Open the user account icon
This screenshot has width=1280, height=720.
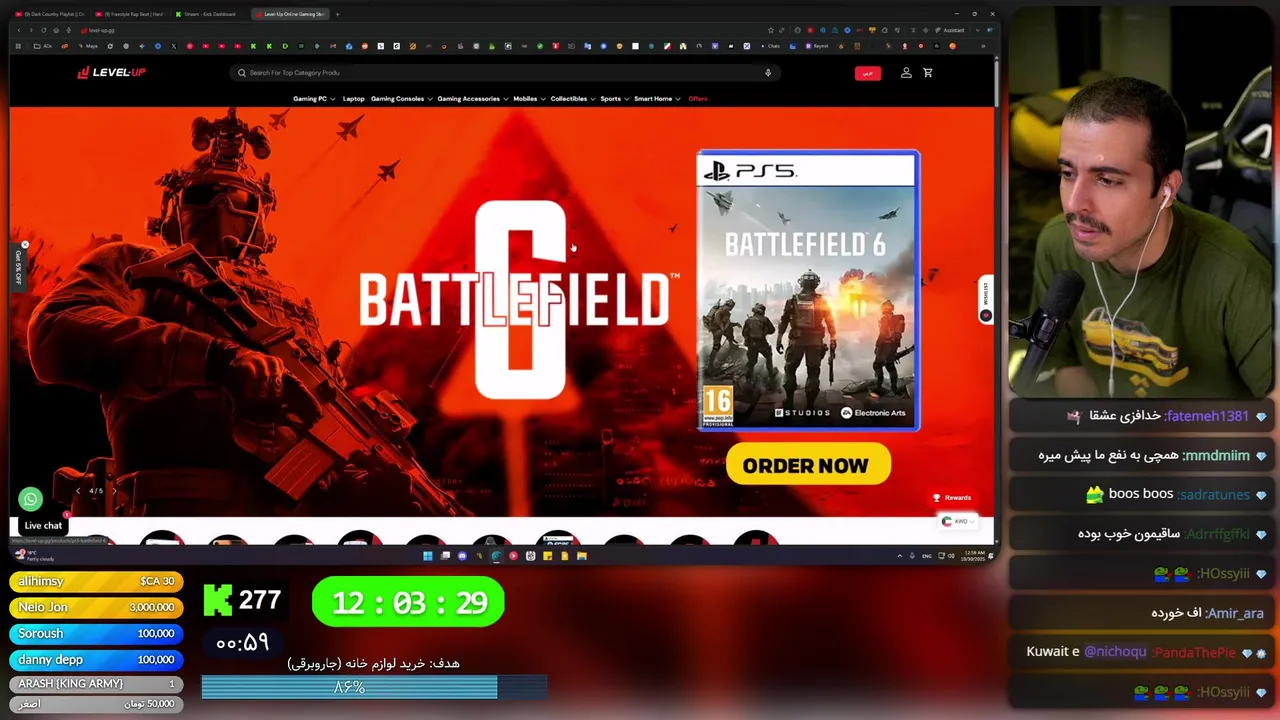click(906, 72)
